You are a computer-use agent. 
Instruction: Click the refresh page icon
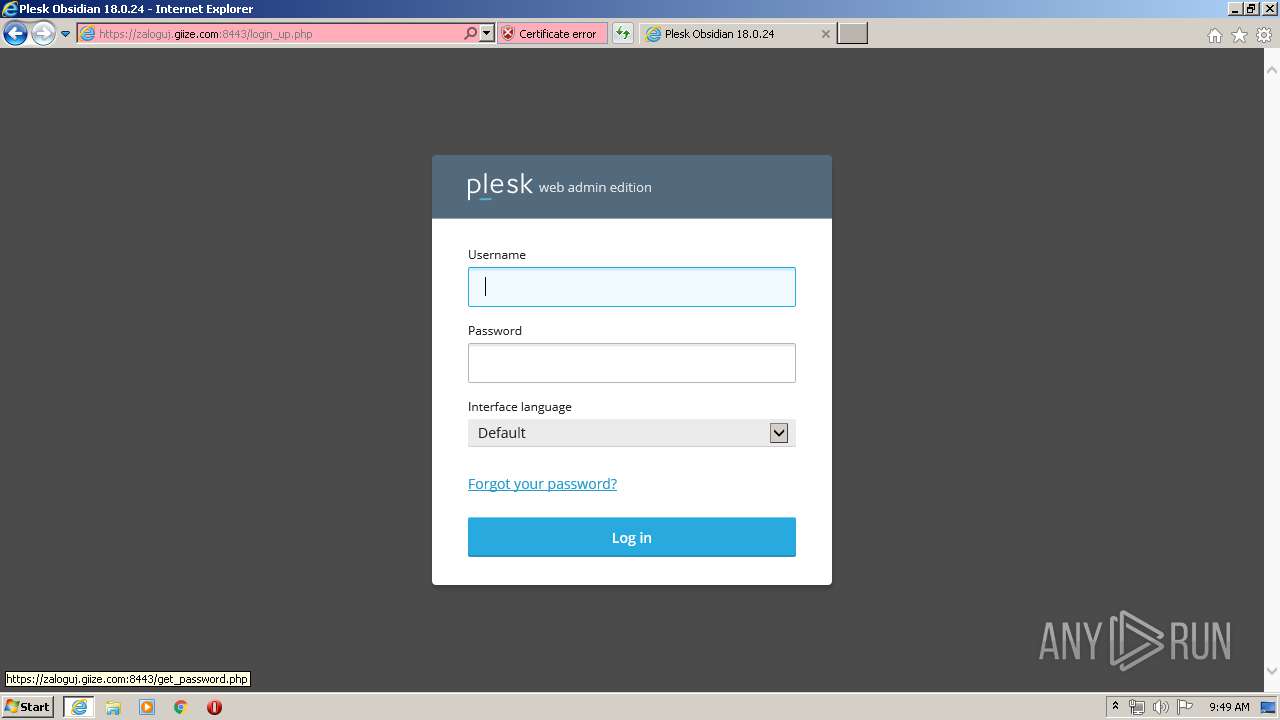(x=623, y=34)
